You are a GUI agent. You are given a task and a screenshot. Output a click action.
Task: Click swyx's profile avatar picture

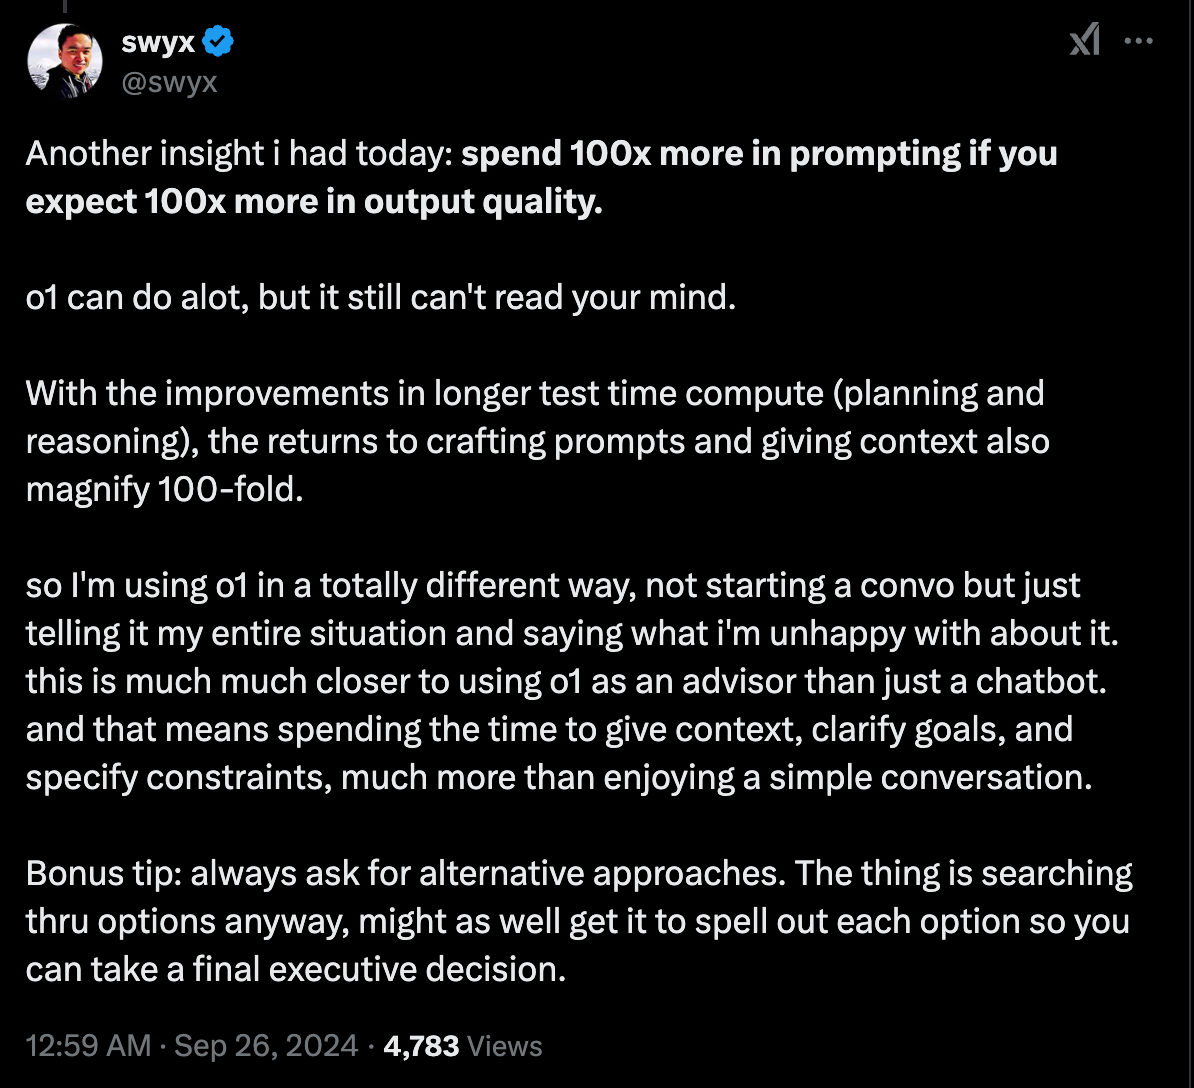click(x=64, y=61)
